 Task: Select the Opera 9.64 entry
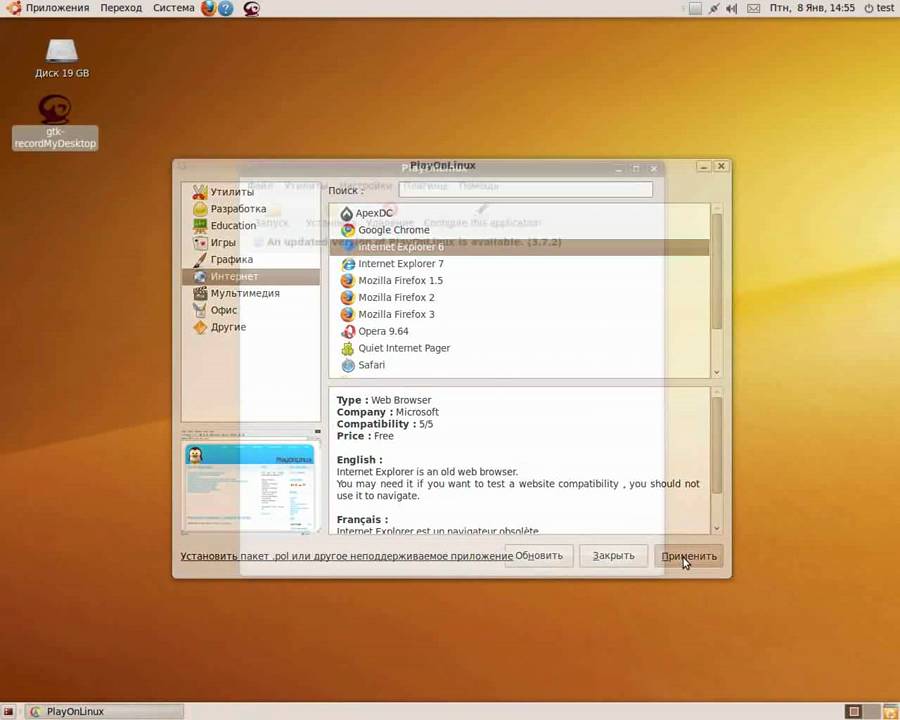pos(519,331)
